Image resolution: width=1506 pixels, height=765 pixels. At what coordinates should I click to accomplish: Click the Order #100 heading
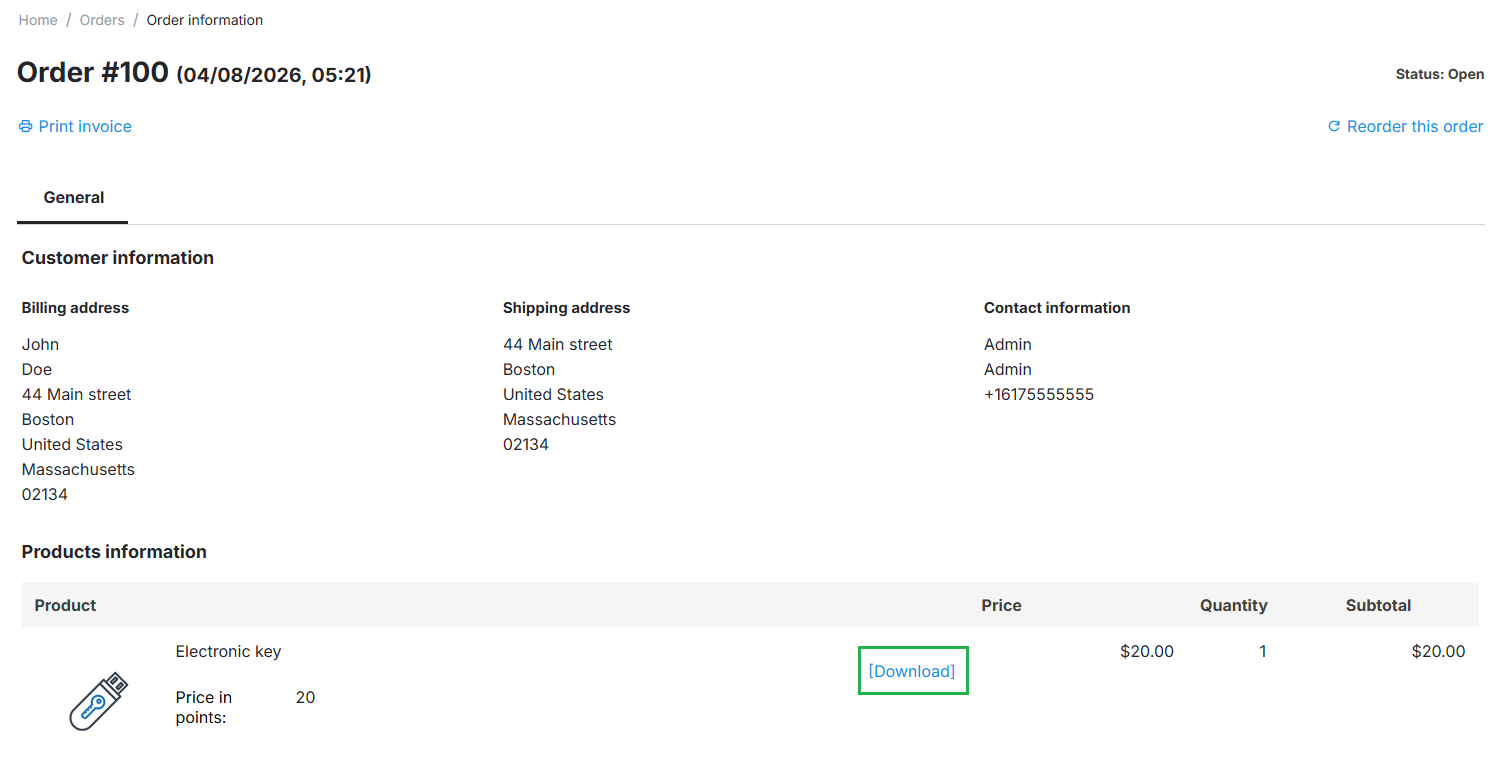(93, 73)
